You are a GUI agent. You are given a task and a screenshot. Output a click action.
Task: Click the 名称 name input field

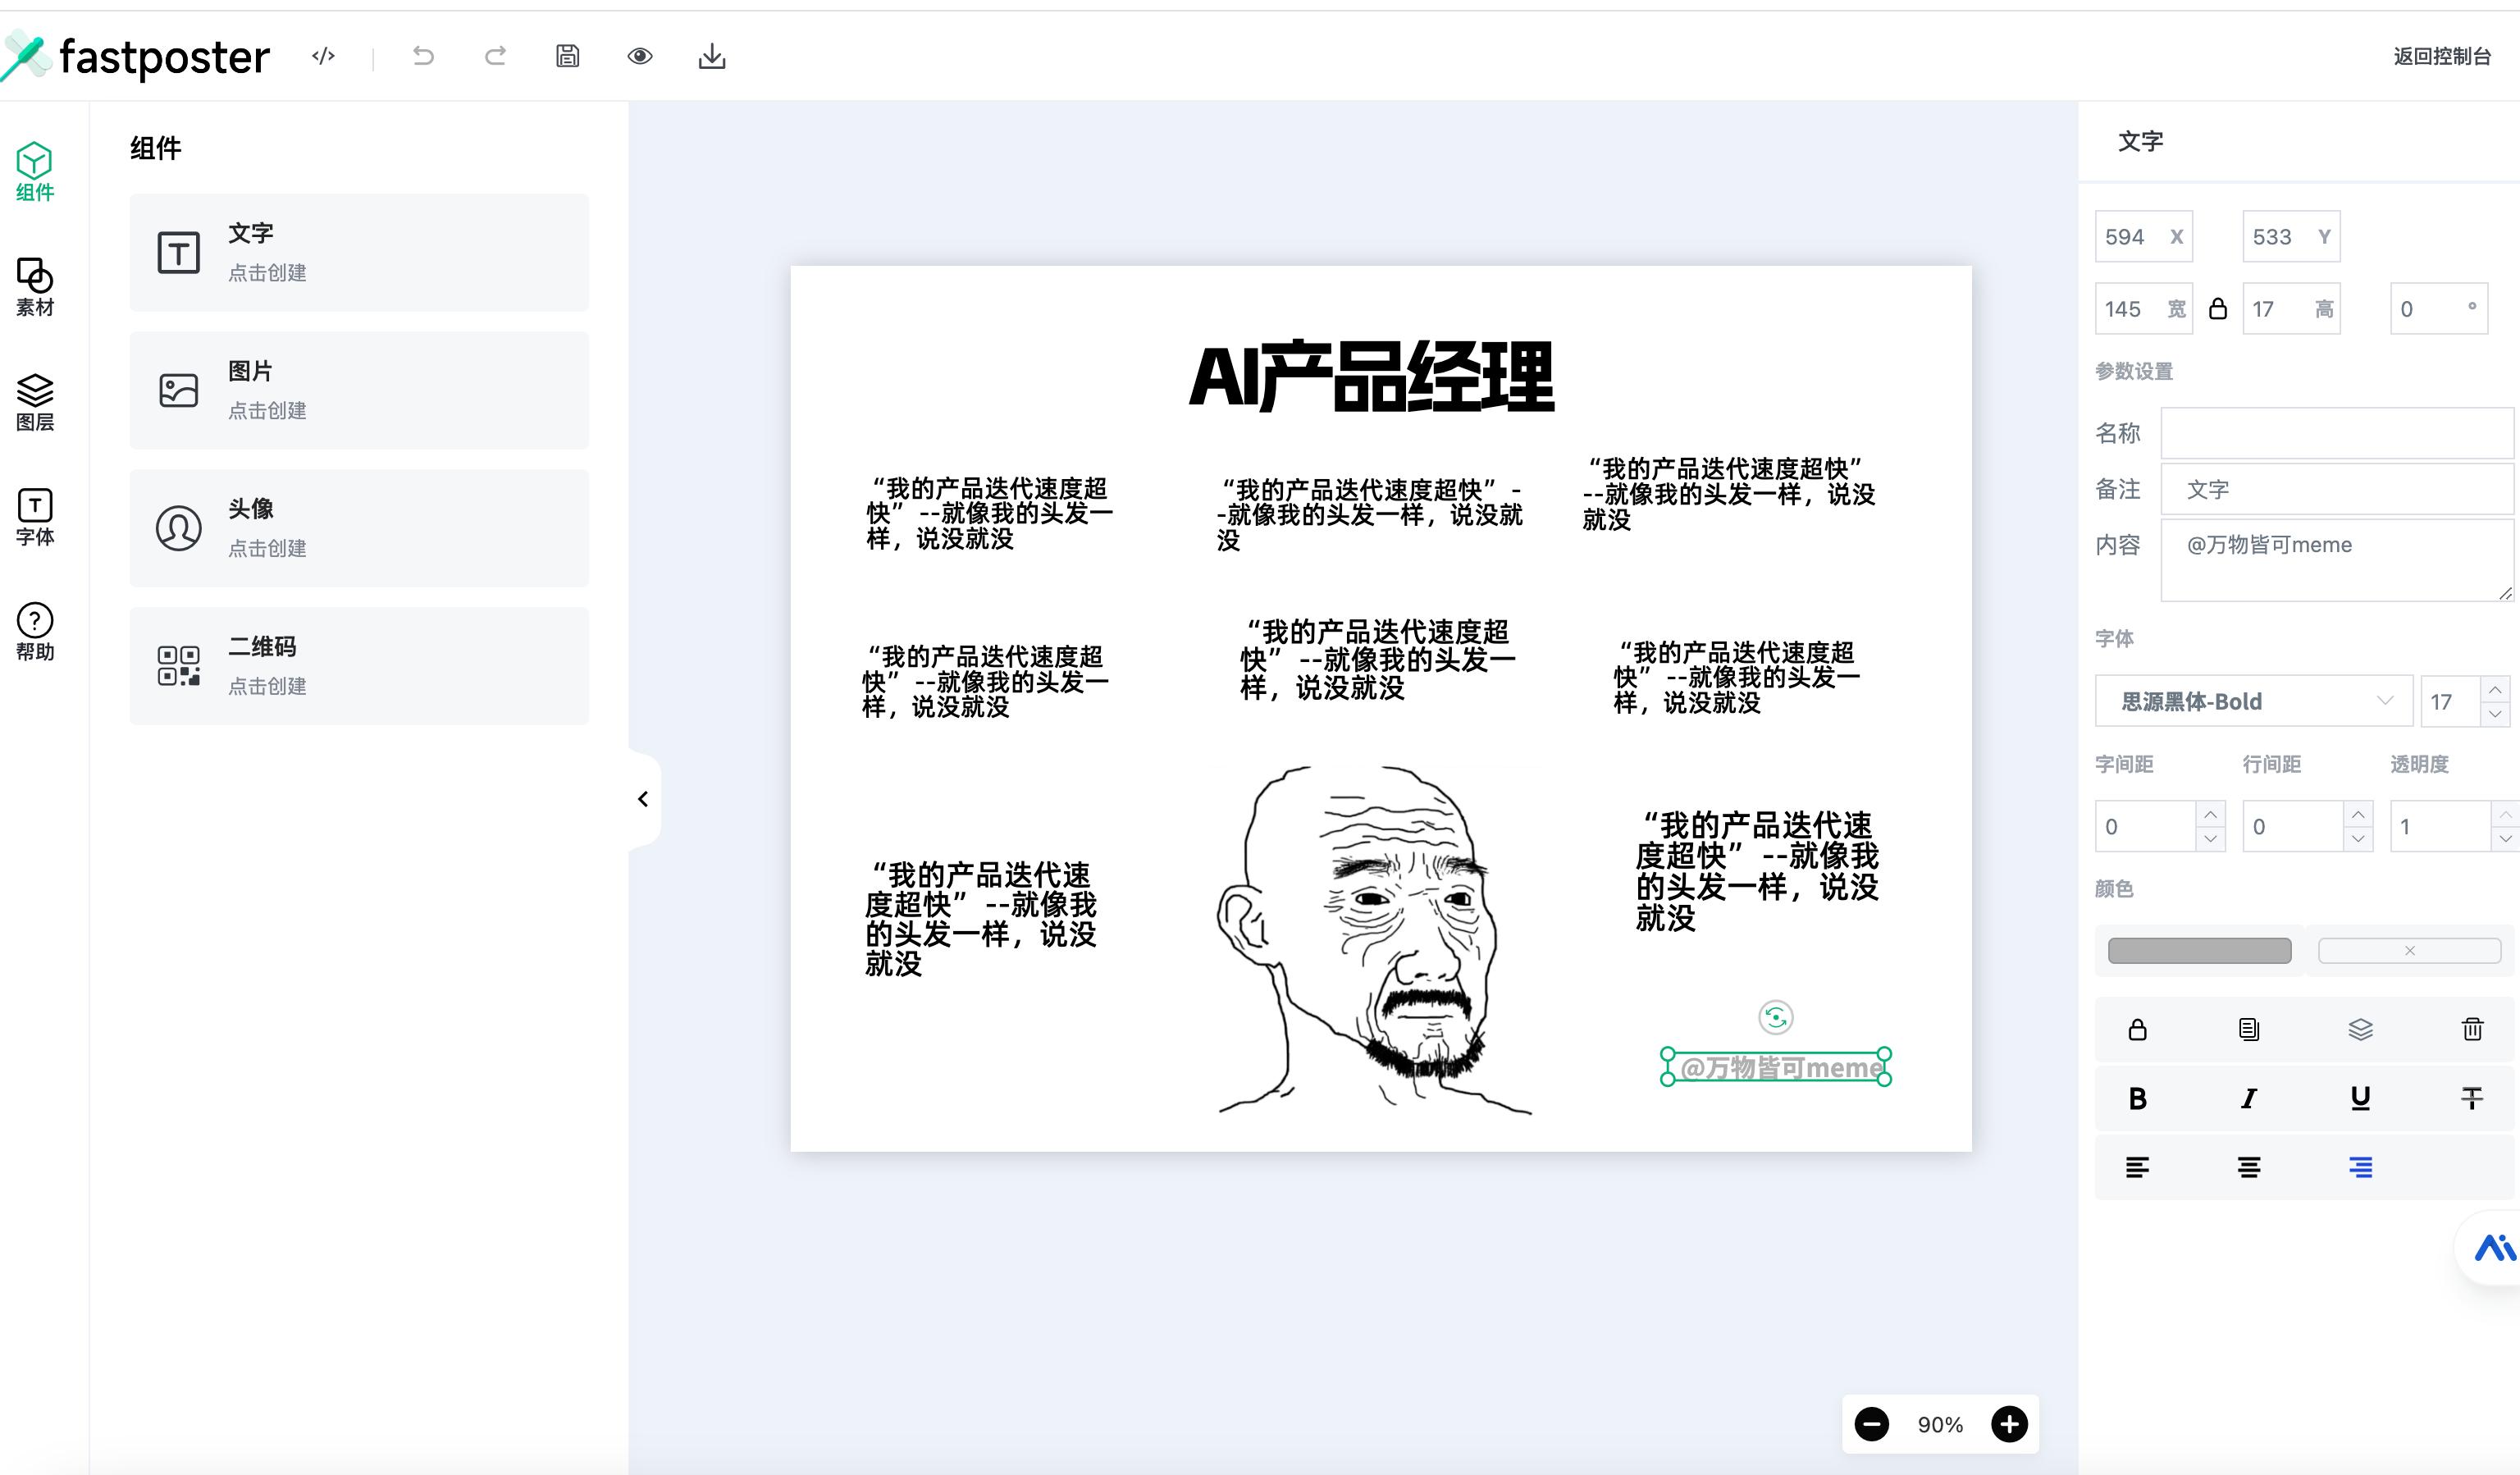click(x=2337, y=433)
